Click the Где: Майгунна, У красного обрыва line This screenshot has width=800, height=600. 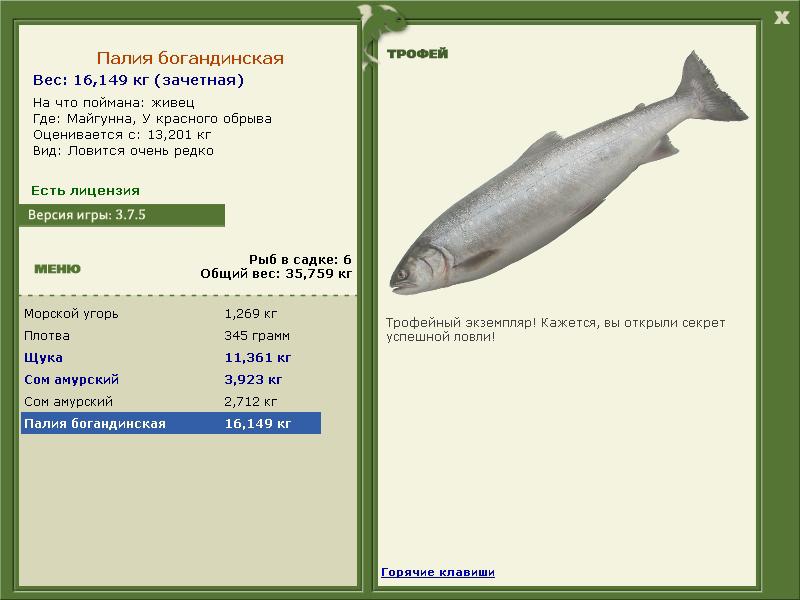pos(152,119)
